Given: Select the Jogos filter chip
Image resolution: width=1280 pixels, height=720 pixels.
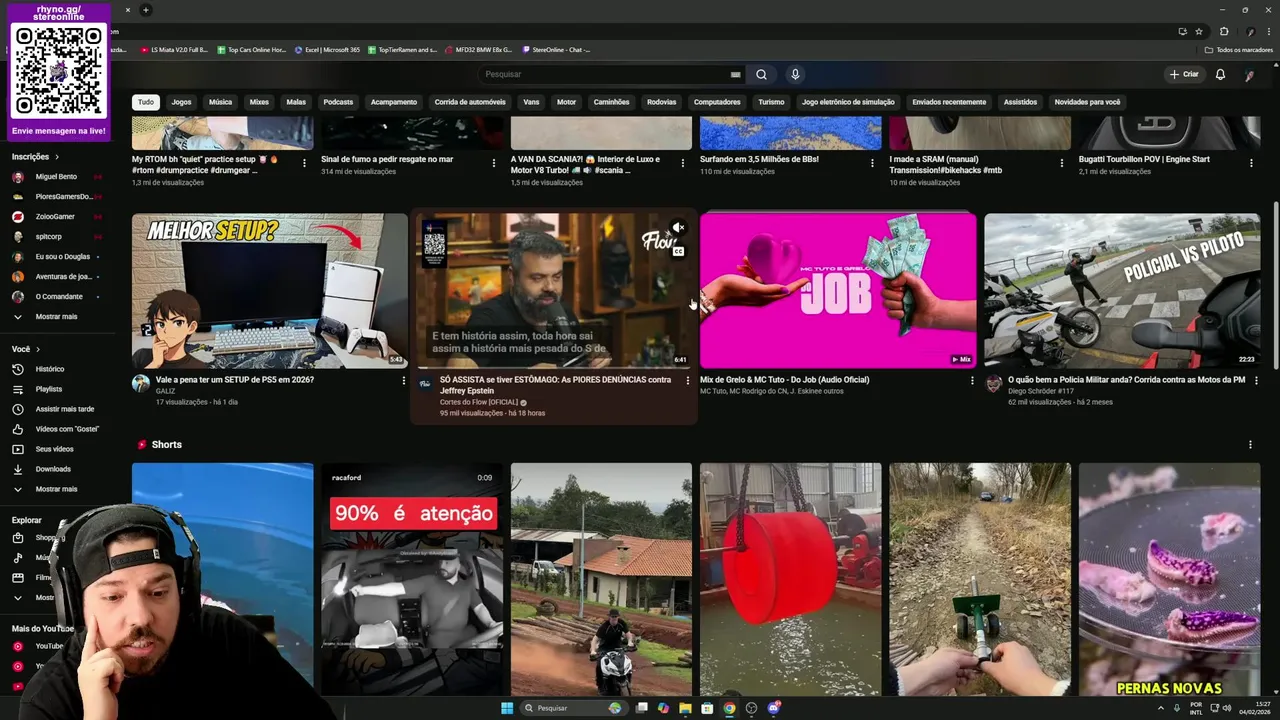Looking at the screenshot, I should [181, 102].
